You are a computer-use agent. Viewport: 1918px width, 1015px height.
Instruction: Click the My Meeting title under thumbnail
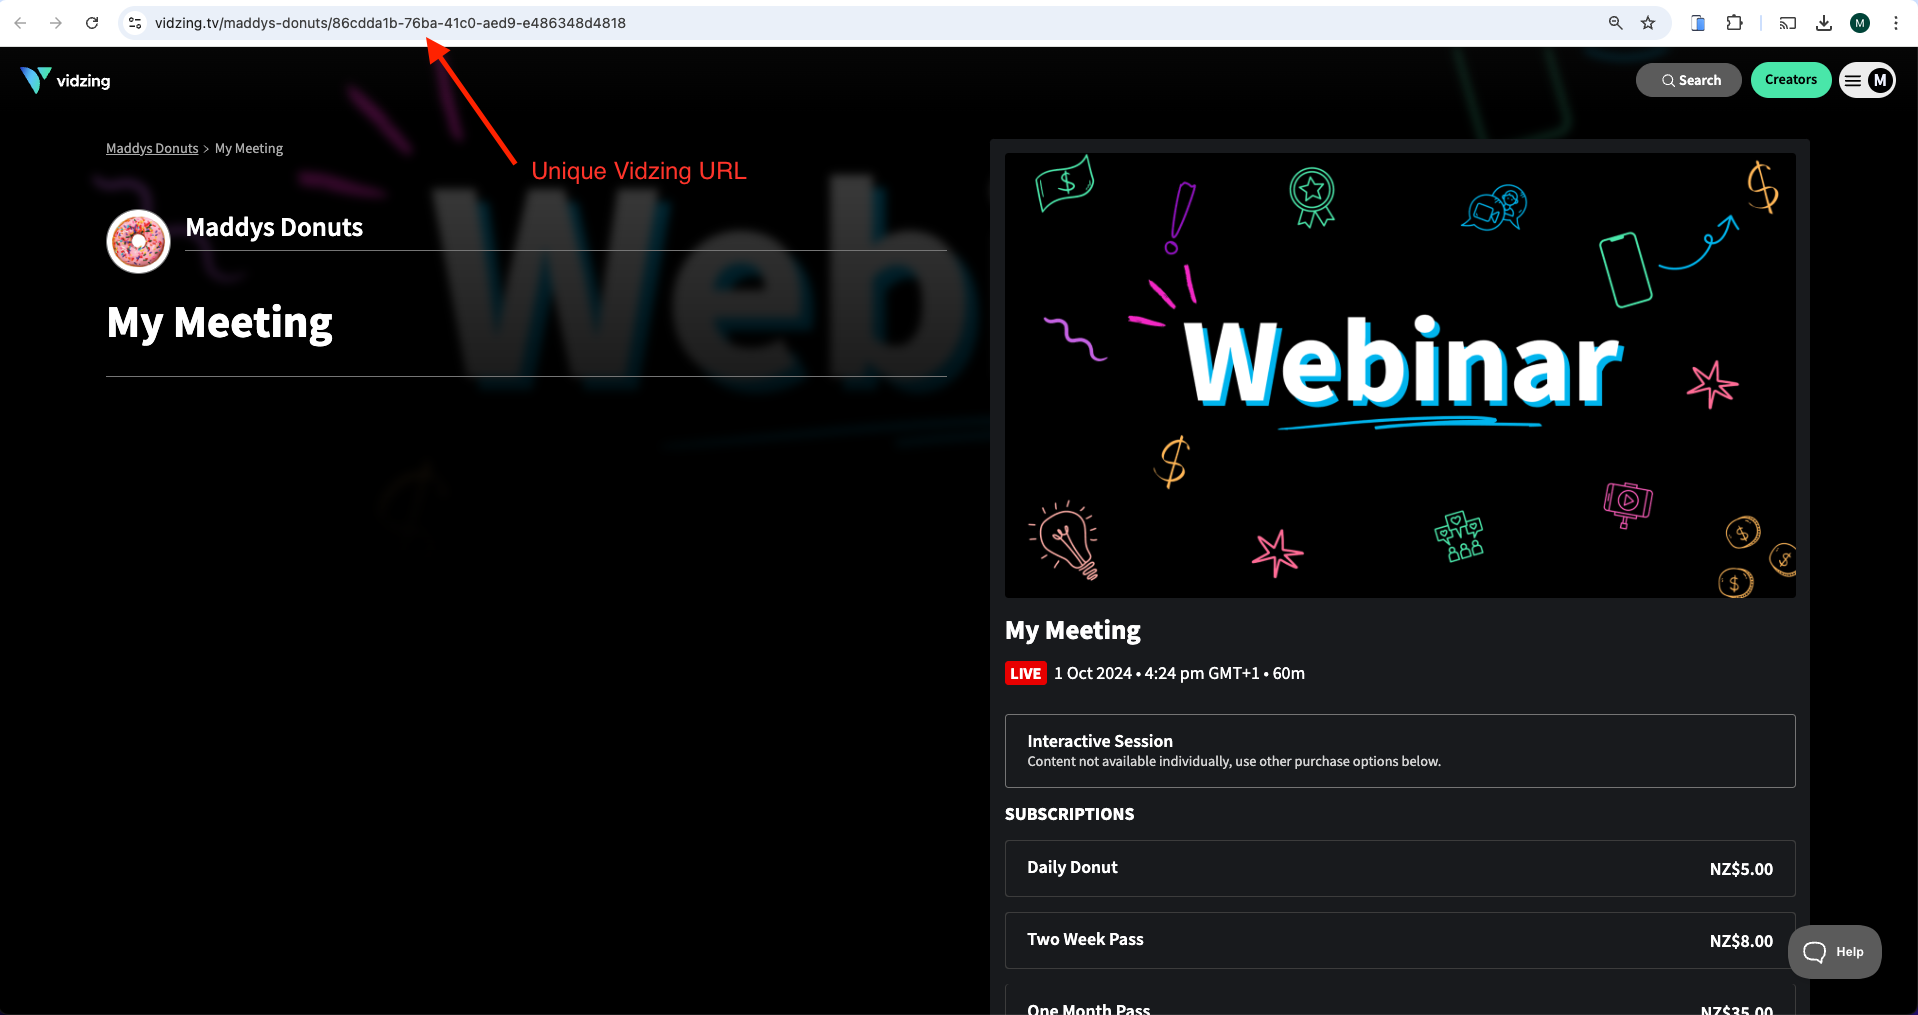pos(1073,630)
